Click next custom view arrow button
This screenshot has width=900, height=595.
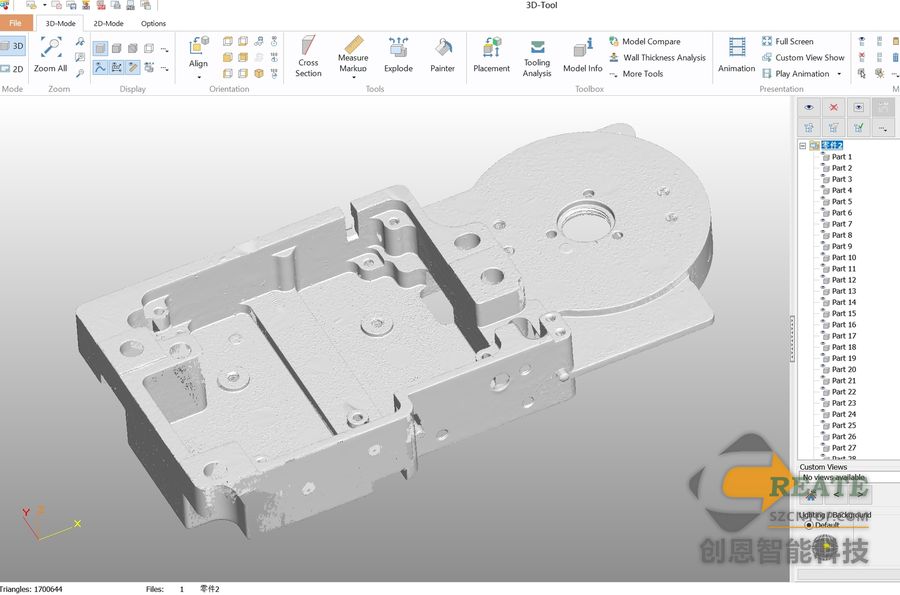coord(862,493)
